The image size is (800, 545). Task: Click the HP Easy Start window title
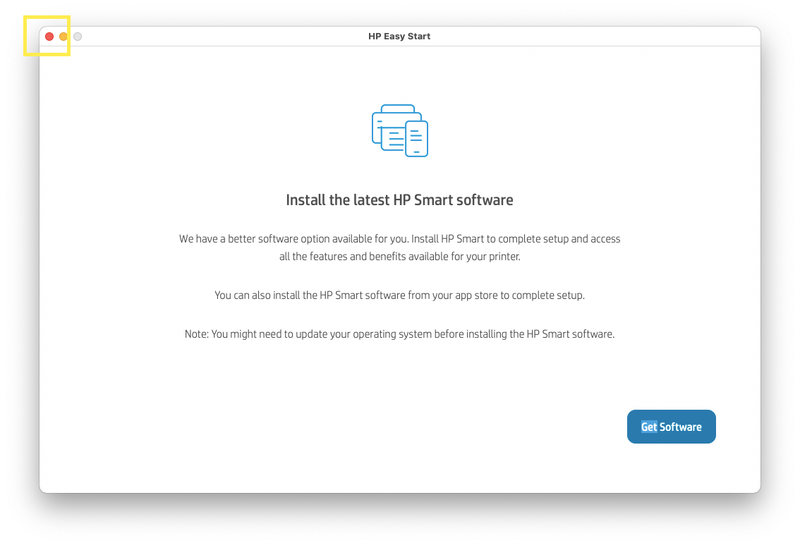(x=399, y=36)
